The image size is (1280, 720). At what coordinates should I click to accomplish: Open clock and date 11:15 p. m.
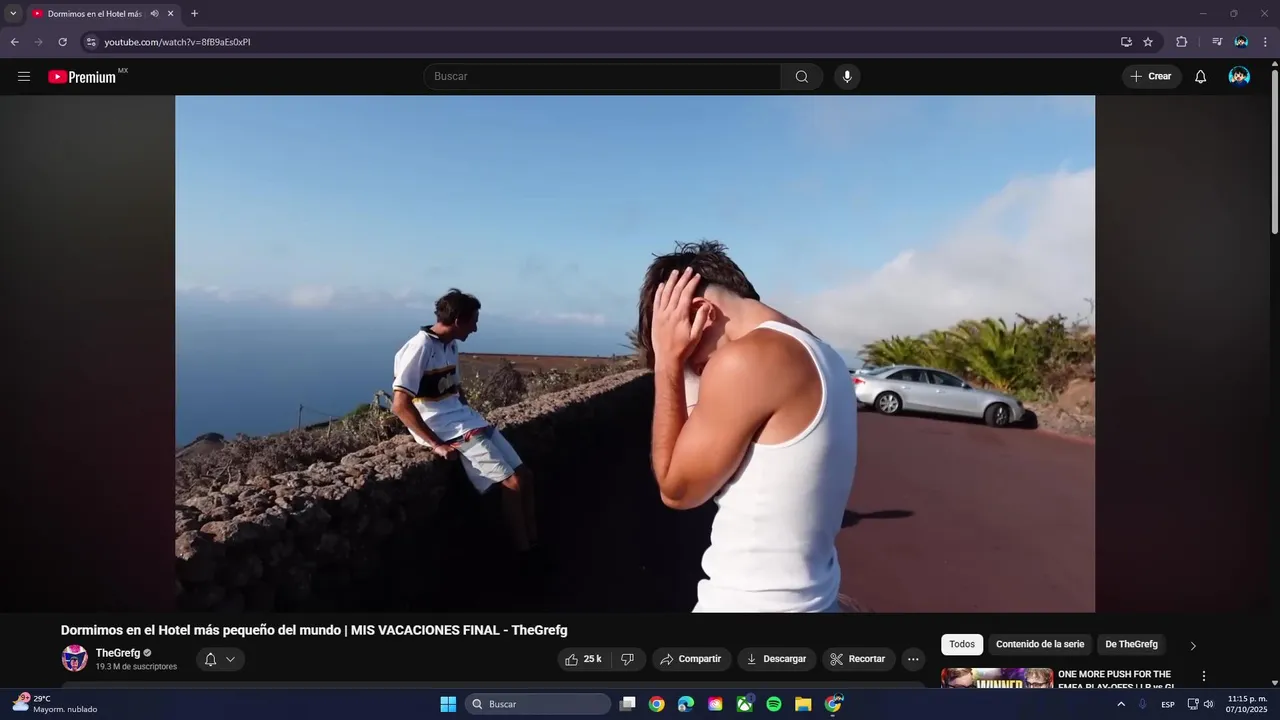click(x=1246, y=704)
